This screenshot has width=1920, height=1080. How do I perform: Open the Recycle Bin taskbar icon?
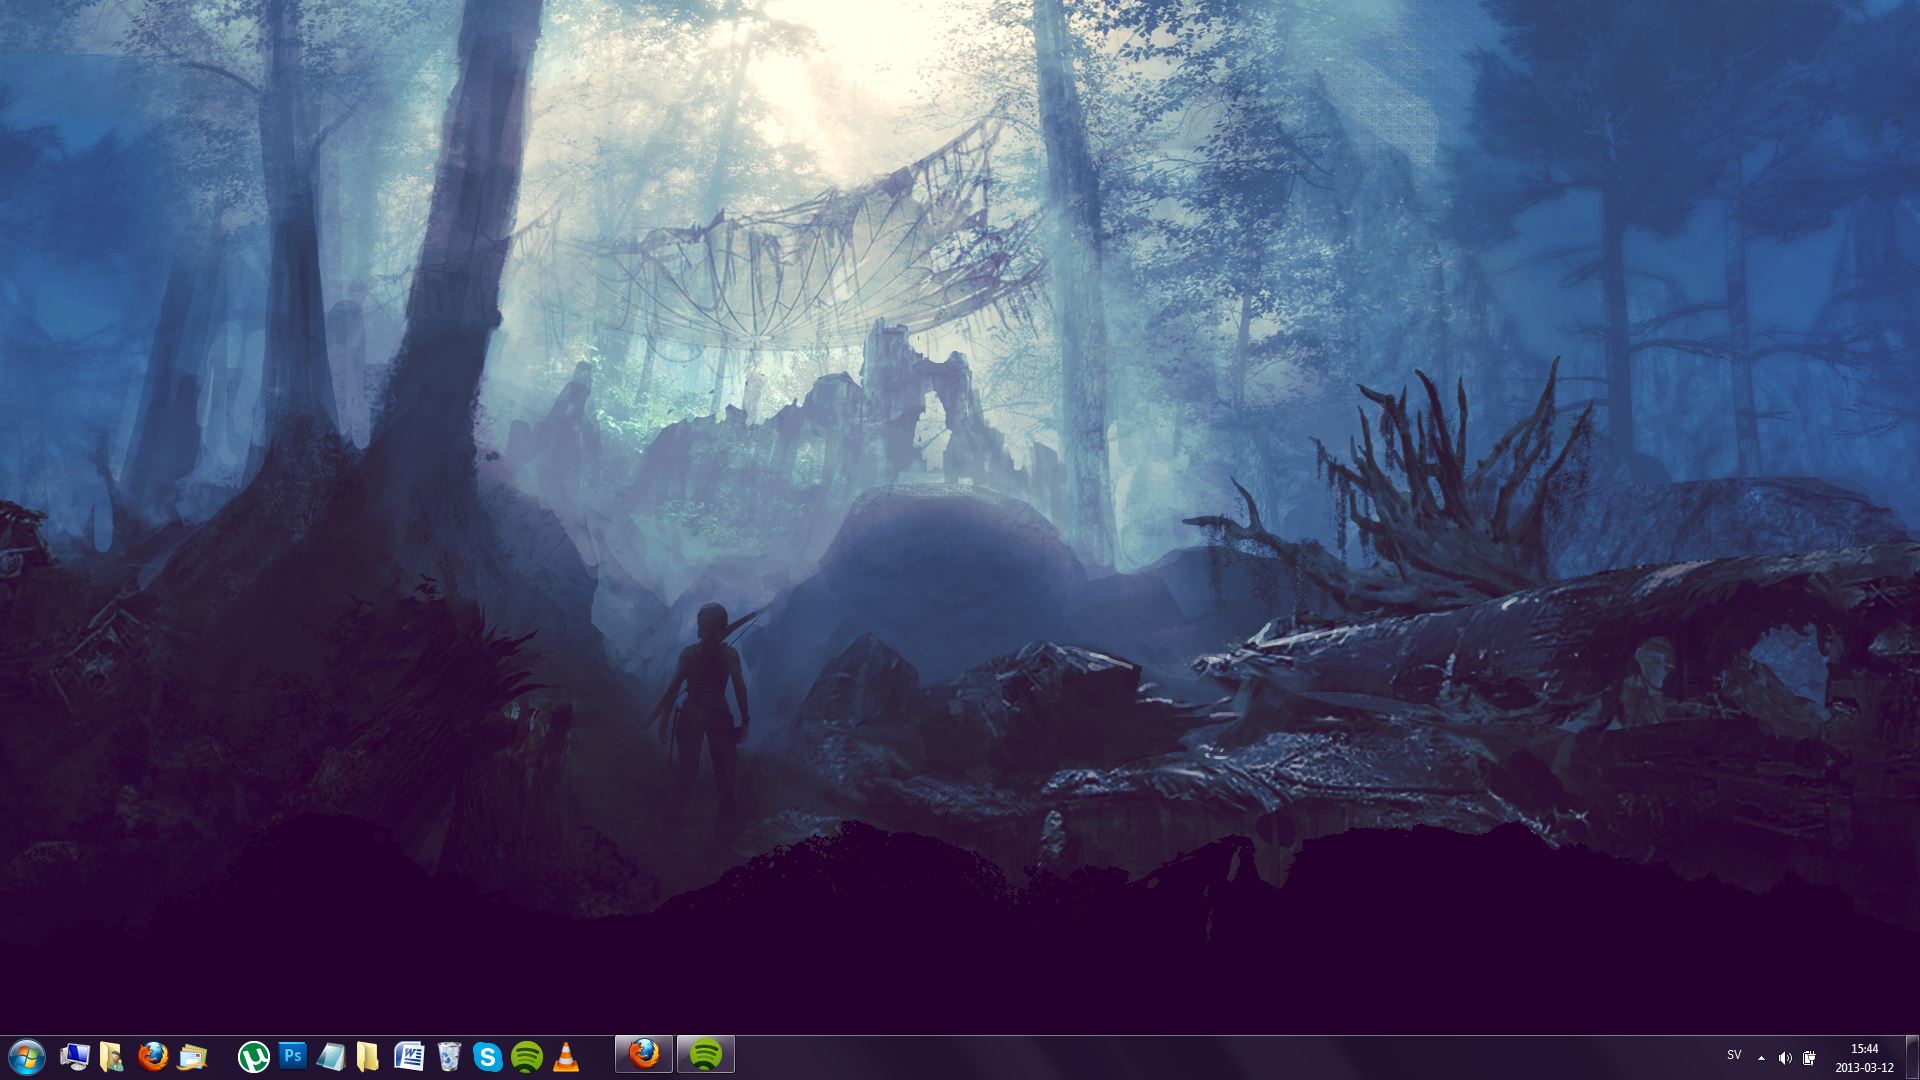tap(449, 1056)
